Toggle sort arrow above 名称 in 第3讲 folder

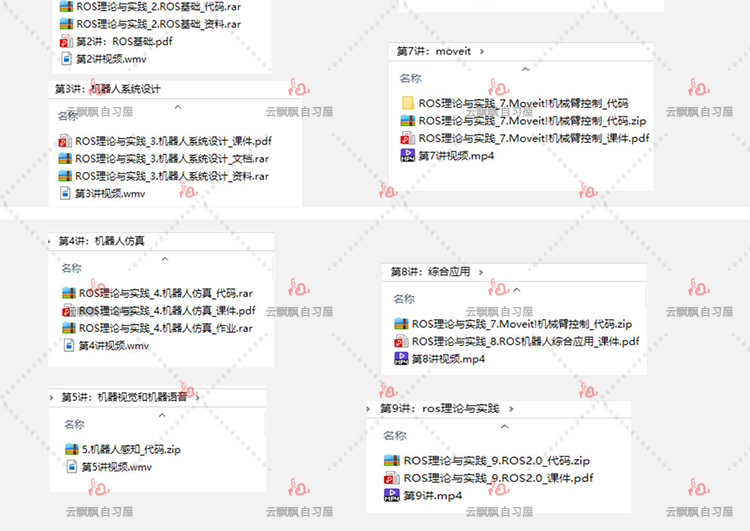click(x=178, y=107)
